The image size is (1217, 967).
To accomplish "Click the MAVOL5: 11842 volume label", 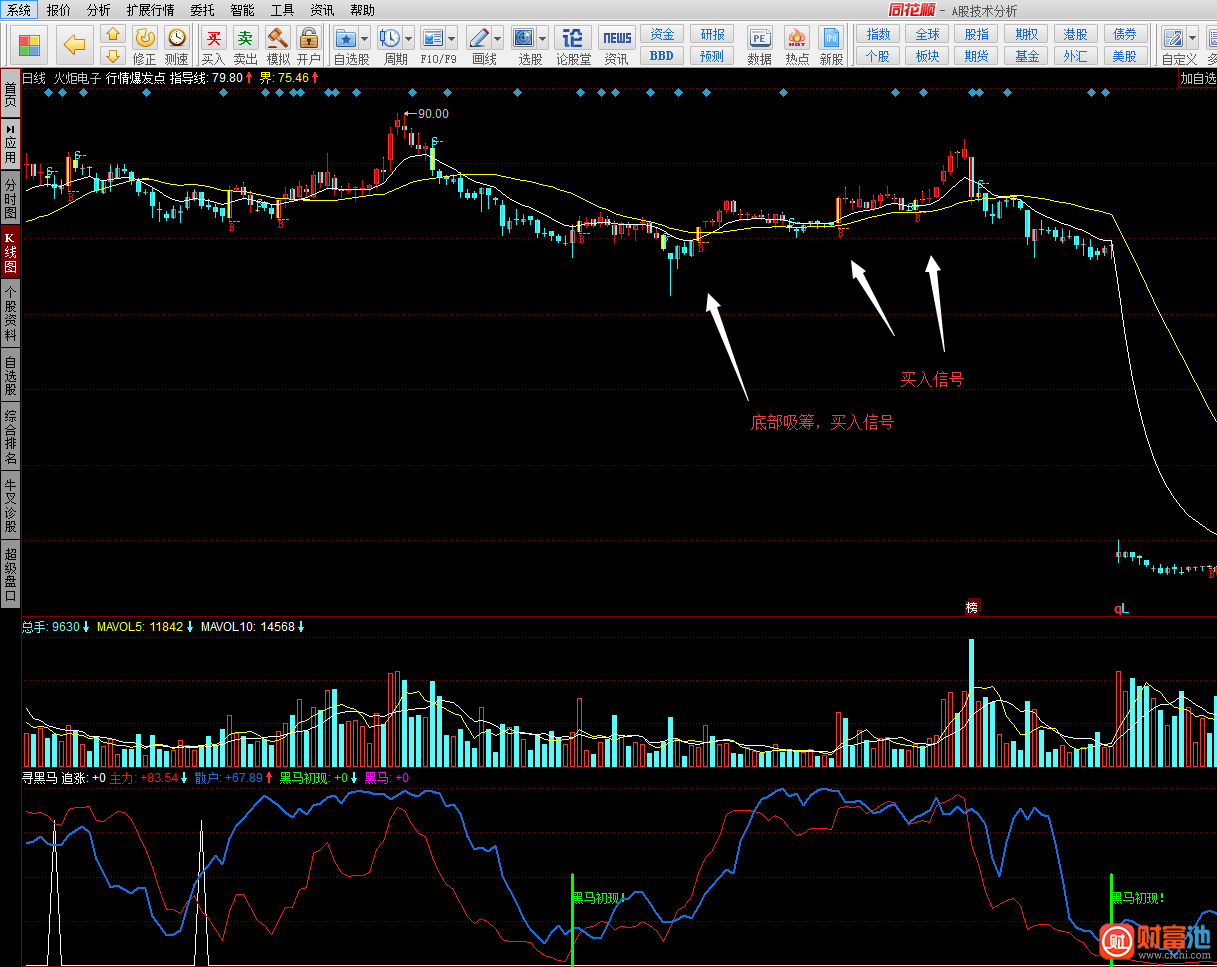I will (140, 627).
